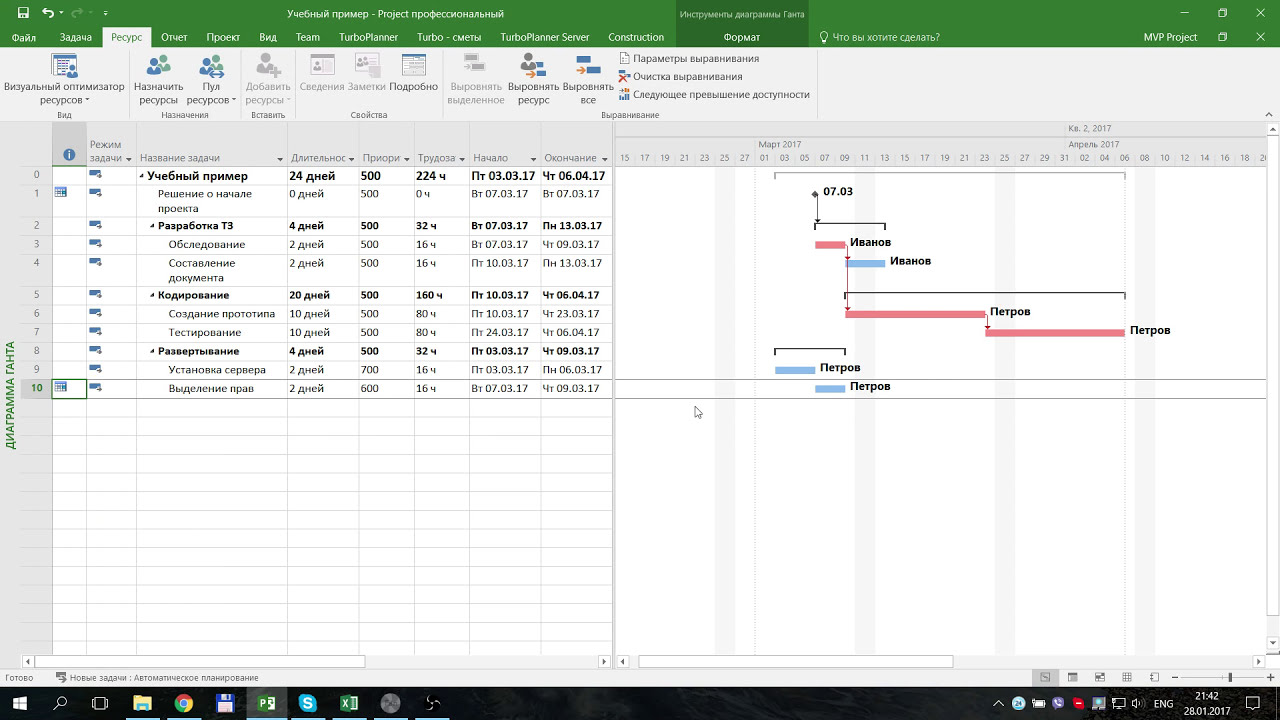This screenshot has width=1280, height=720.
Task: Click Следующее превышение доступности button
Action: (714, 95)
